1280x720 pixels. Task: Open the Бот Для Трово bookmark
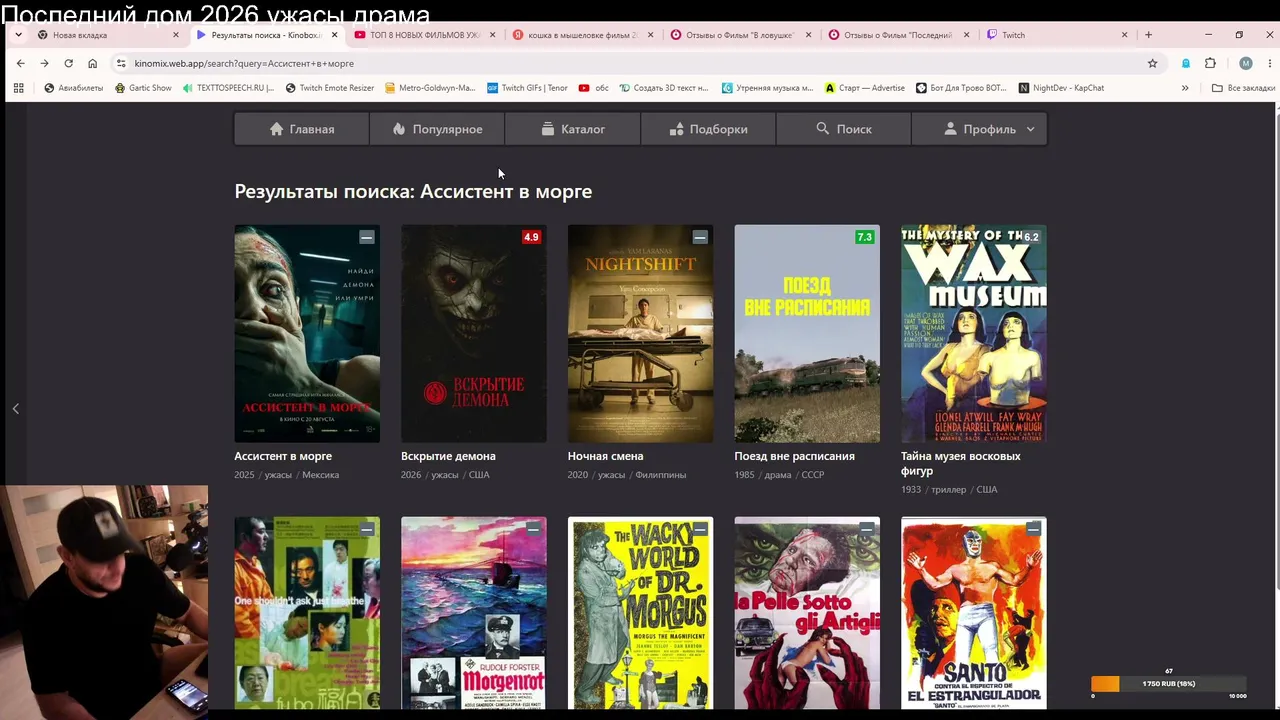tap(962, 88)
